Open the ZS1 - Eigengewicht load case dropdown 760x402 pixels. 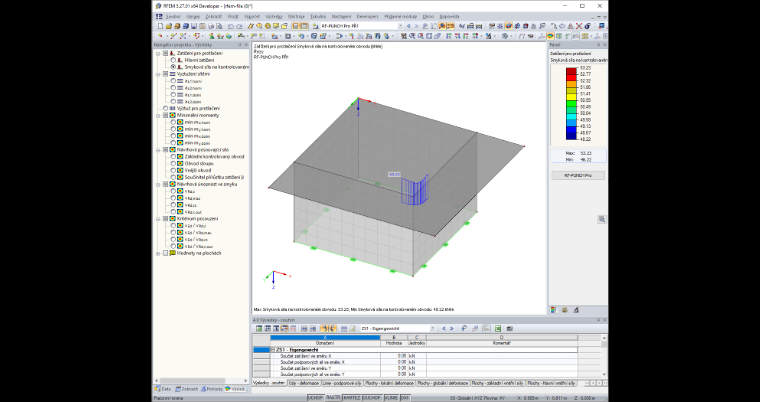coord(433,328)
